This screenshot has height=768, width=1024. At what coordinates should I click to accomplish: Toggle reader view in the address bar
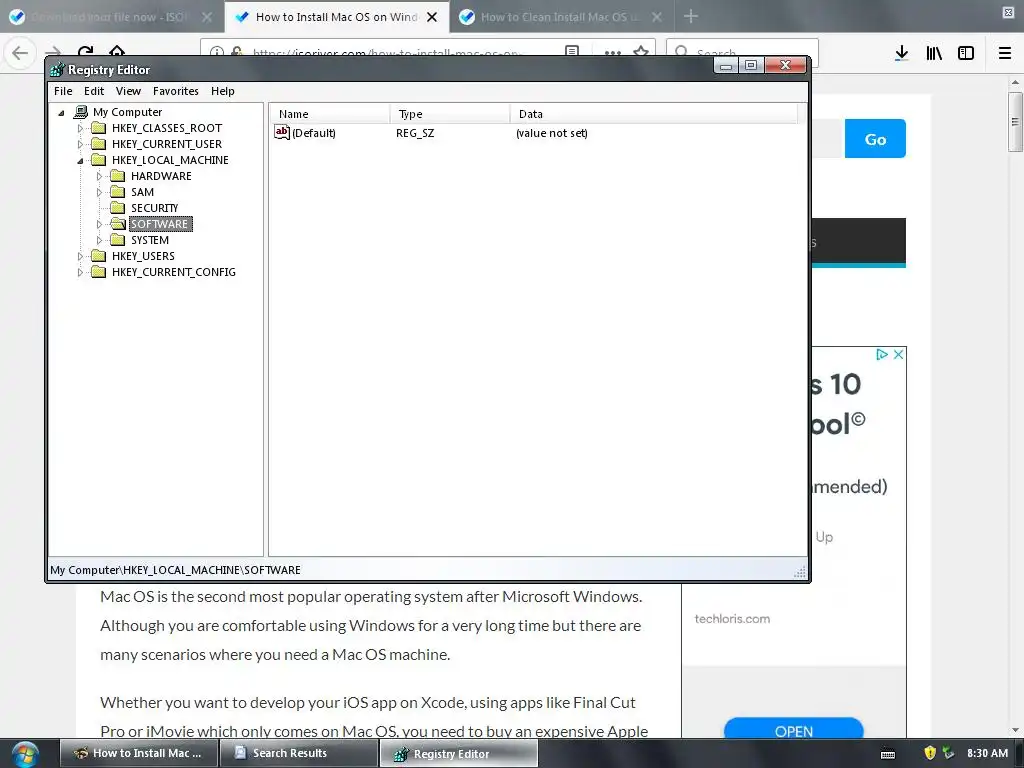(x=571, y=52)
